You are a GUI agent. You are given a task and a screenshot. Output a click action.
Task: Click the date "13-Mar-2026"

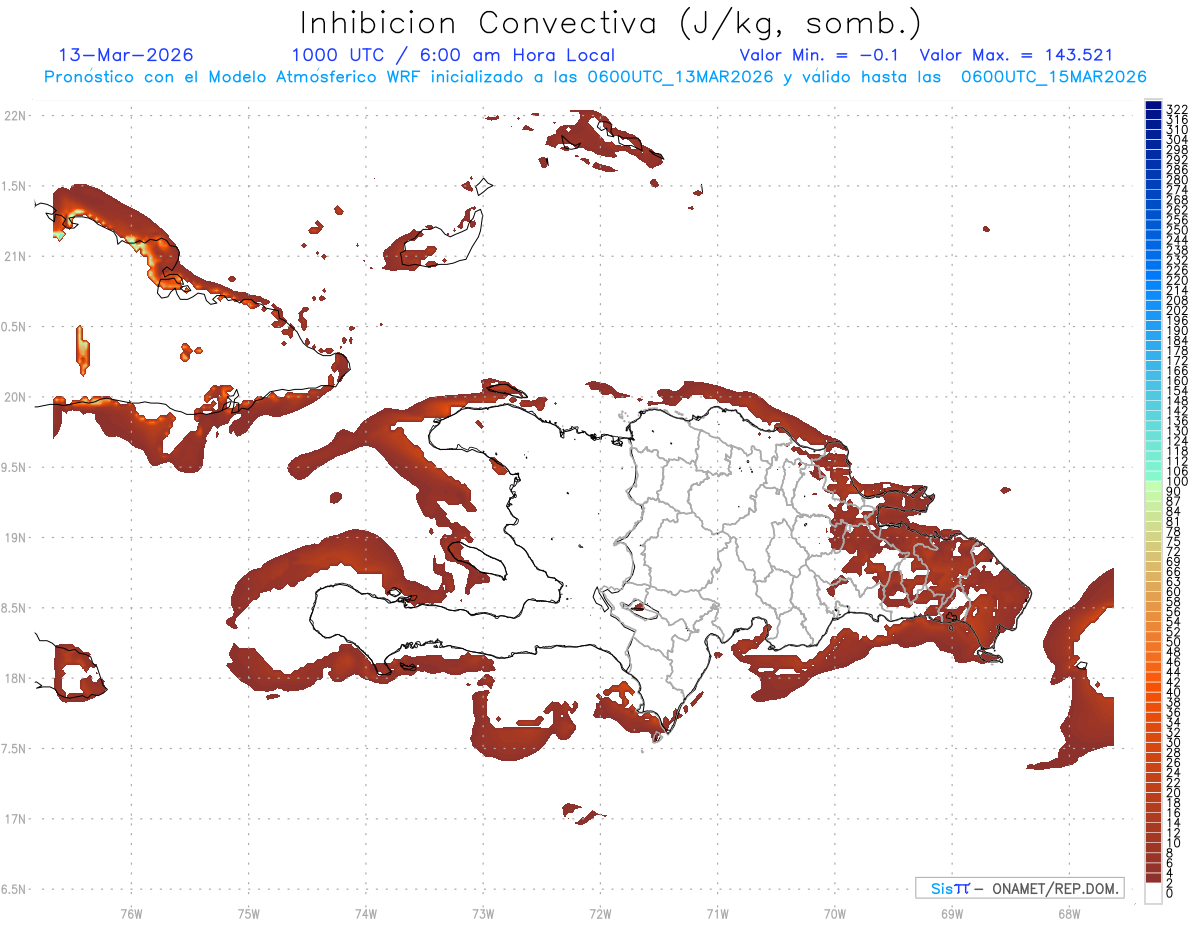coord(126,55)
